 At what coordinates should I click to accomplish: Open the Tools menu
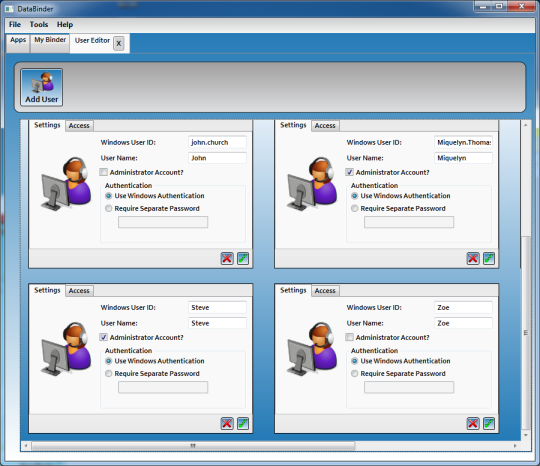coord(39,24)
